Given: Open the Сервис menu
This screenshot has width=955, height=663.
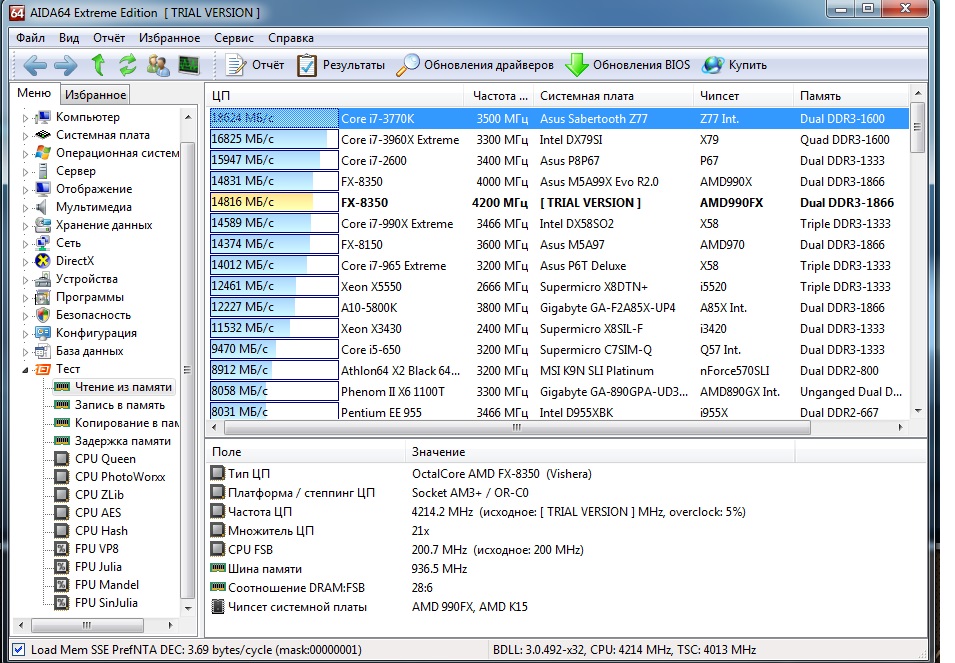Looking at the screenshot, I should [234, 38].
